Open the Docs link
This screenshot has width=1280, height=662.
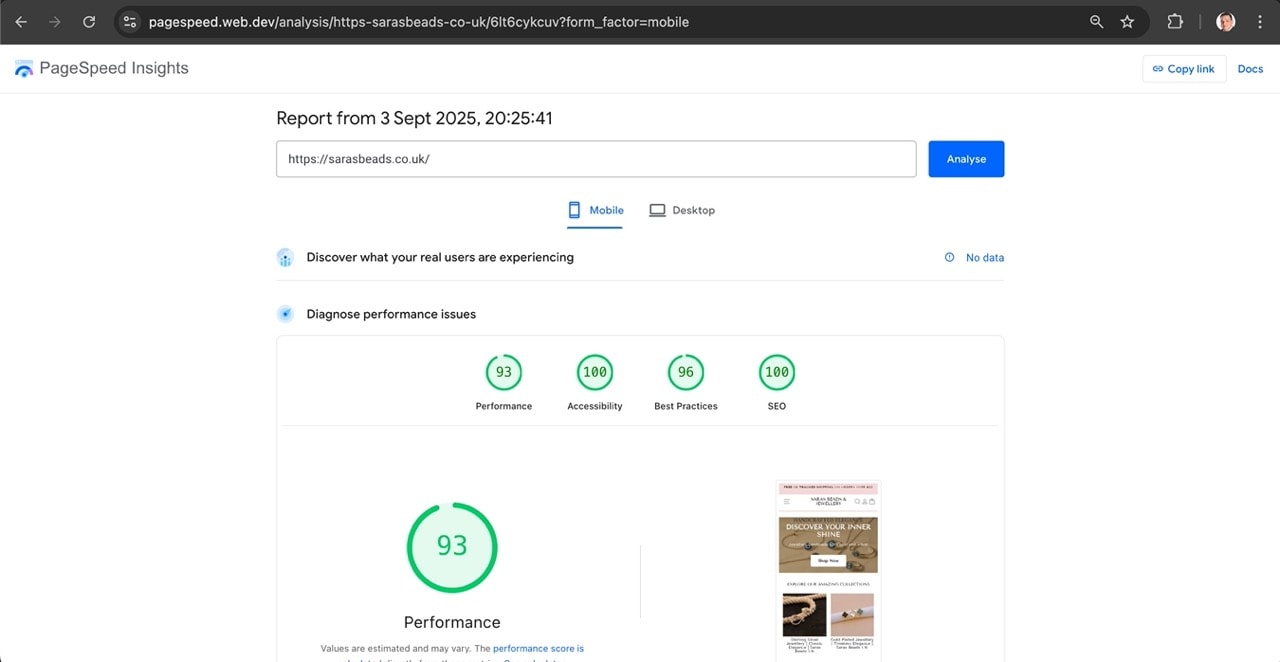click(x=1250, y=69)
